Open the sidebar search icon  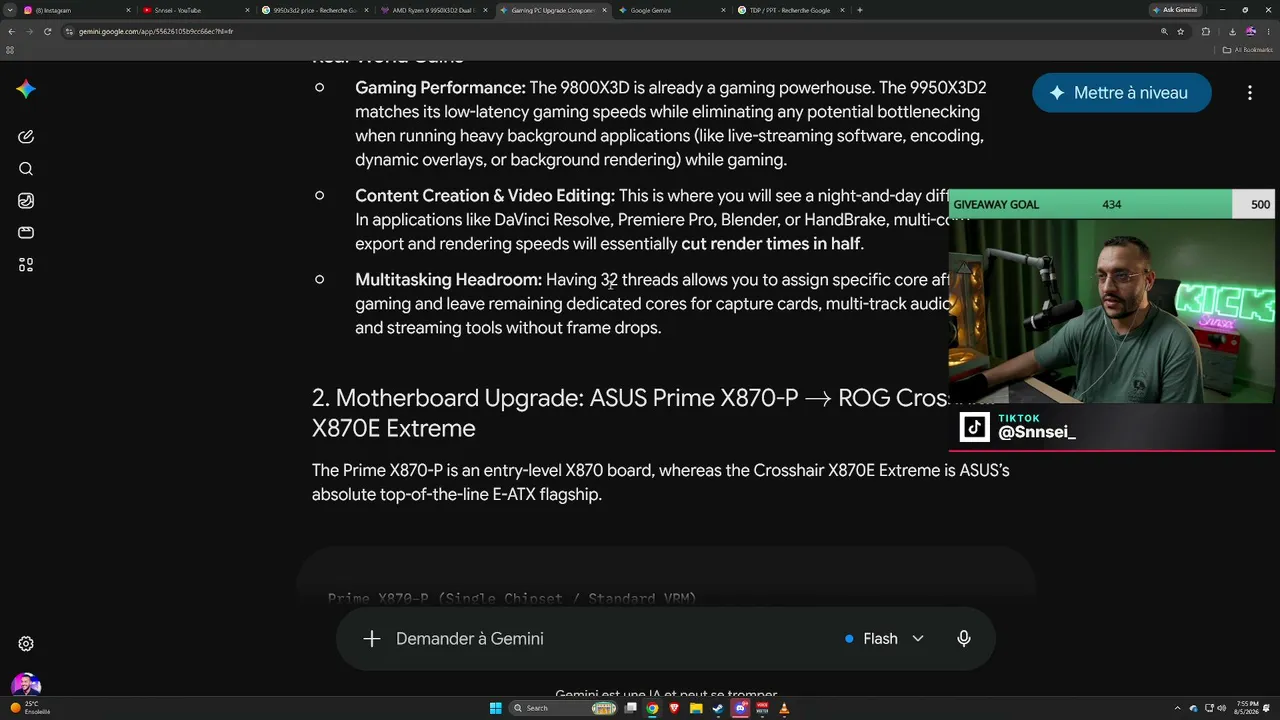[26, 169]
